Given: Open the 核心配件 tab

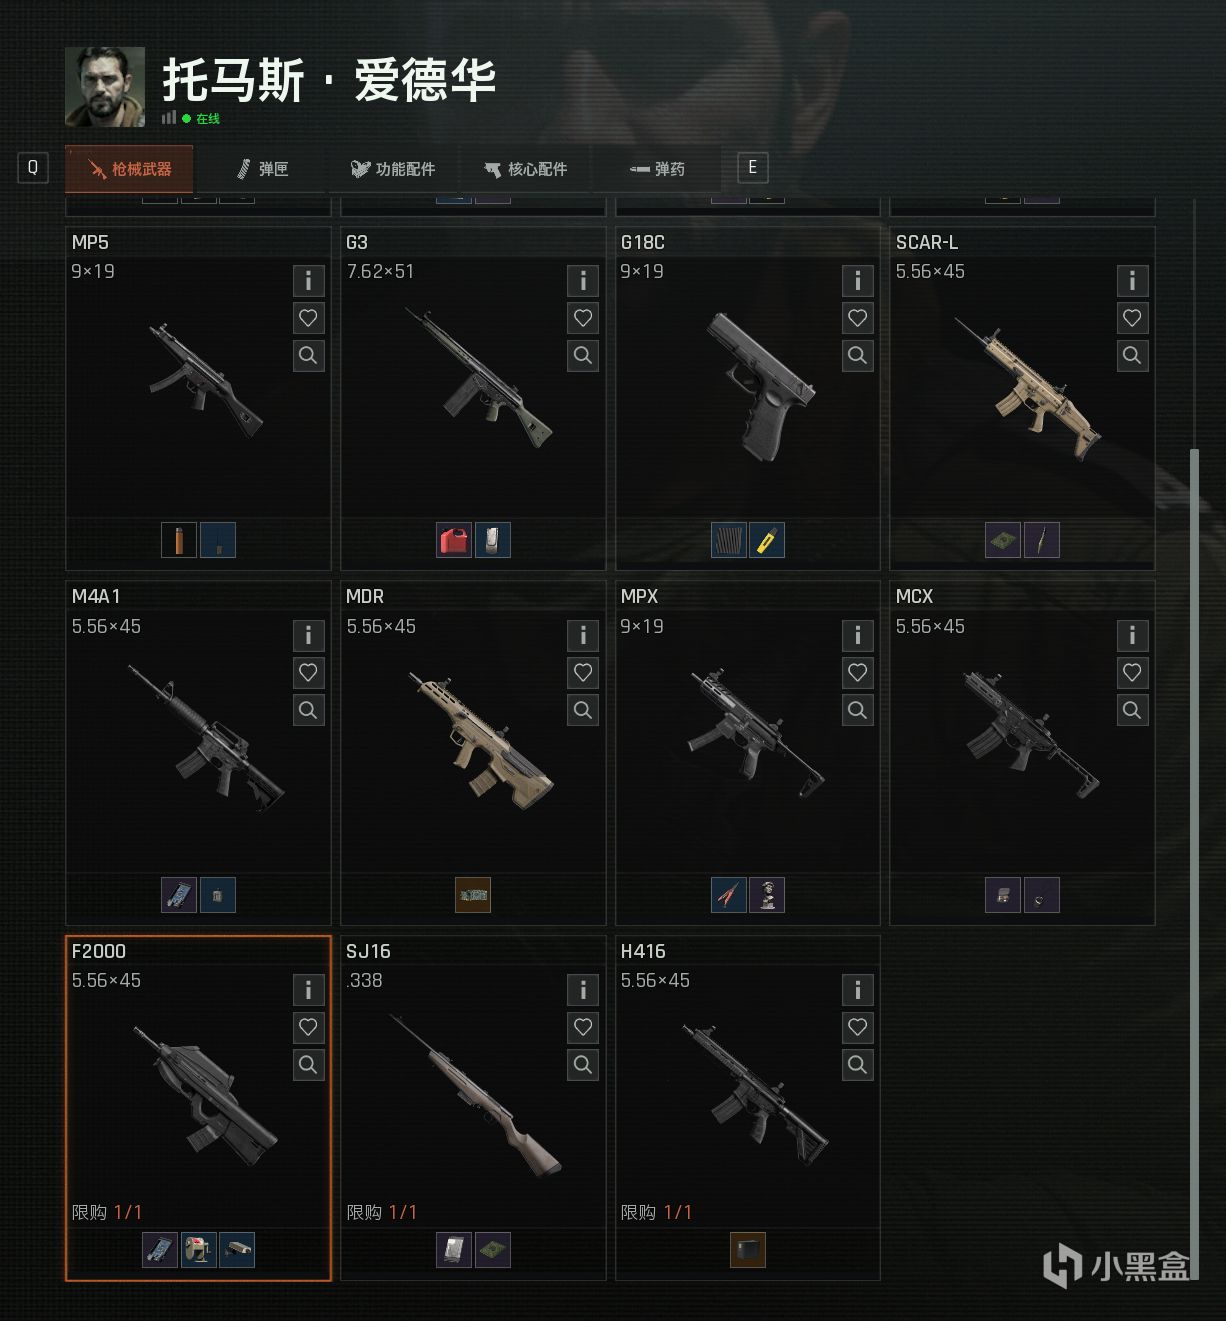Looking at the screenshot, I should click(x=526, y=169).
